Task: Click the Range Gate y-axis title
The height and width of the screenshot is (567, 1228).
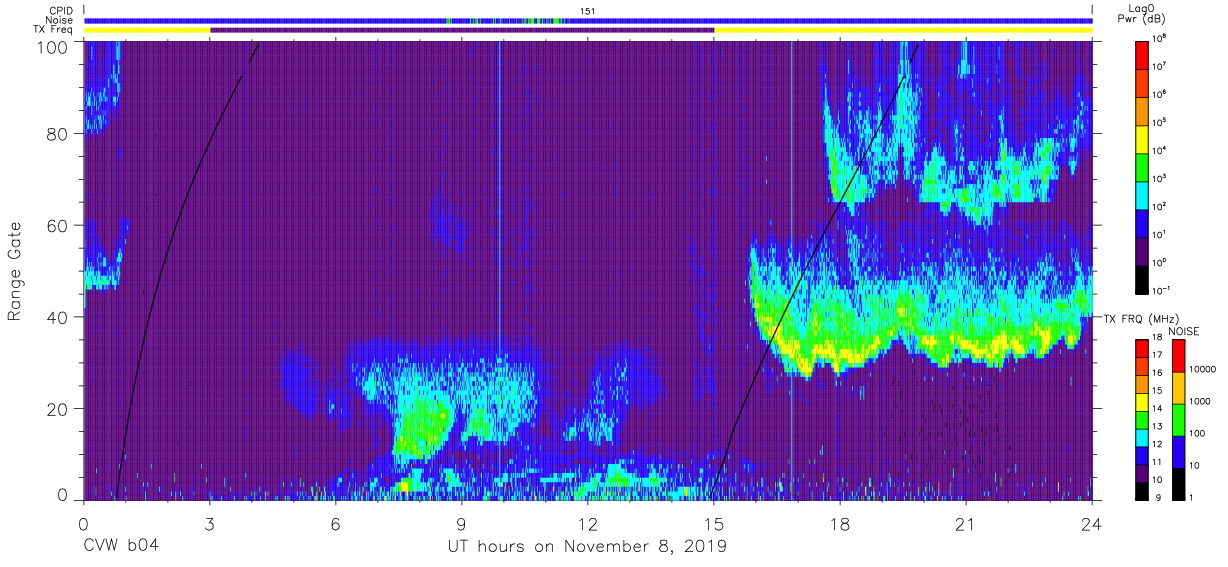Action: pos(15,271)
